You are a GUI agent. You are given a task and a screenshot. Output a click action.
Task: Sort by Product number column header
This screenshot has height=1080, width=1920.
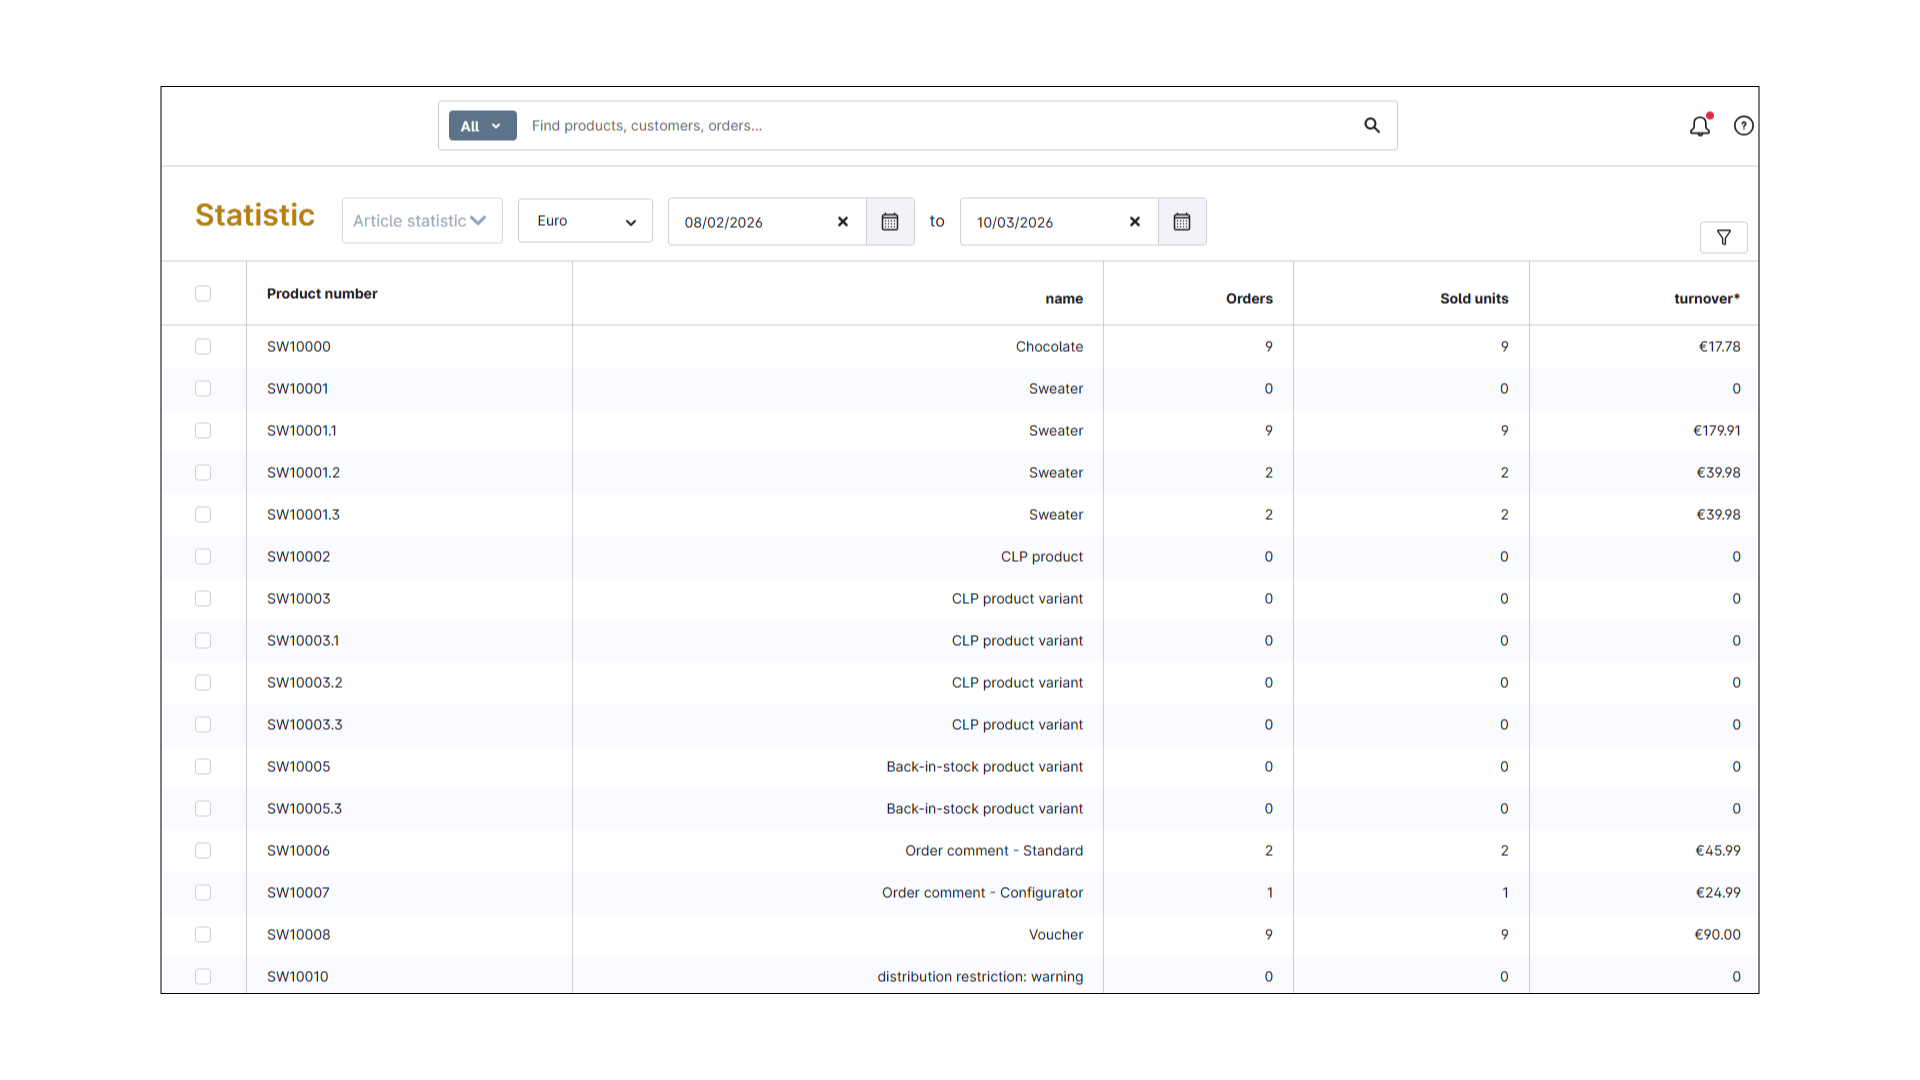(322, 293)
